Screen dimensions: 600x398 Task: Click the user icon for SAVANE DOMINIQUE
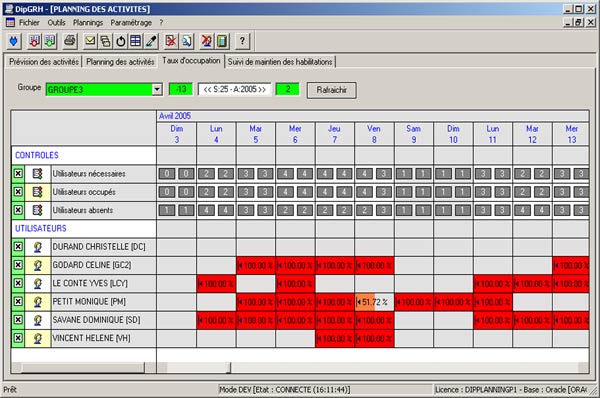[x=38, y=320]
